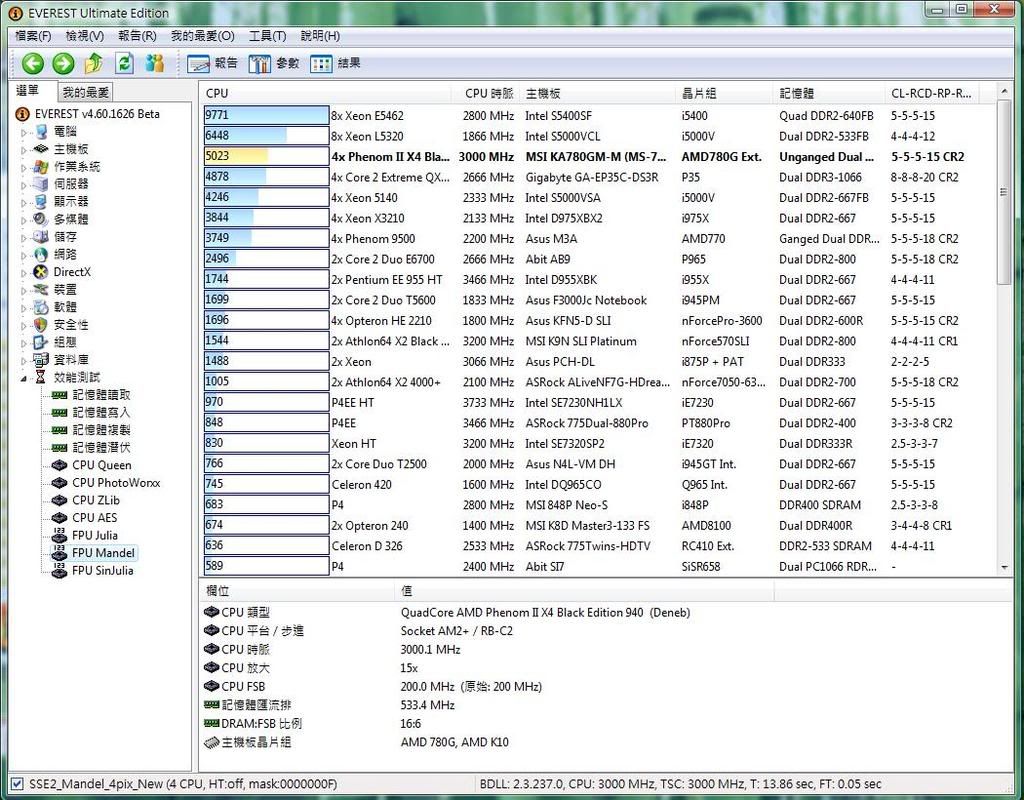Viewport: 1024px width, 800px height.
Task: Select the 作業系統 operating system icon
Action: pyautogui.click(x=41, y=167)
